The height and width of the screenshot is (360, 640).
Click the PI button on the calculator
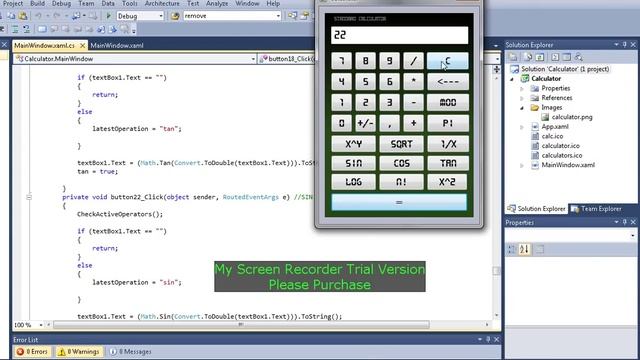[448, 123]
